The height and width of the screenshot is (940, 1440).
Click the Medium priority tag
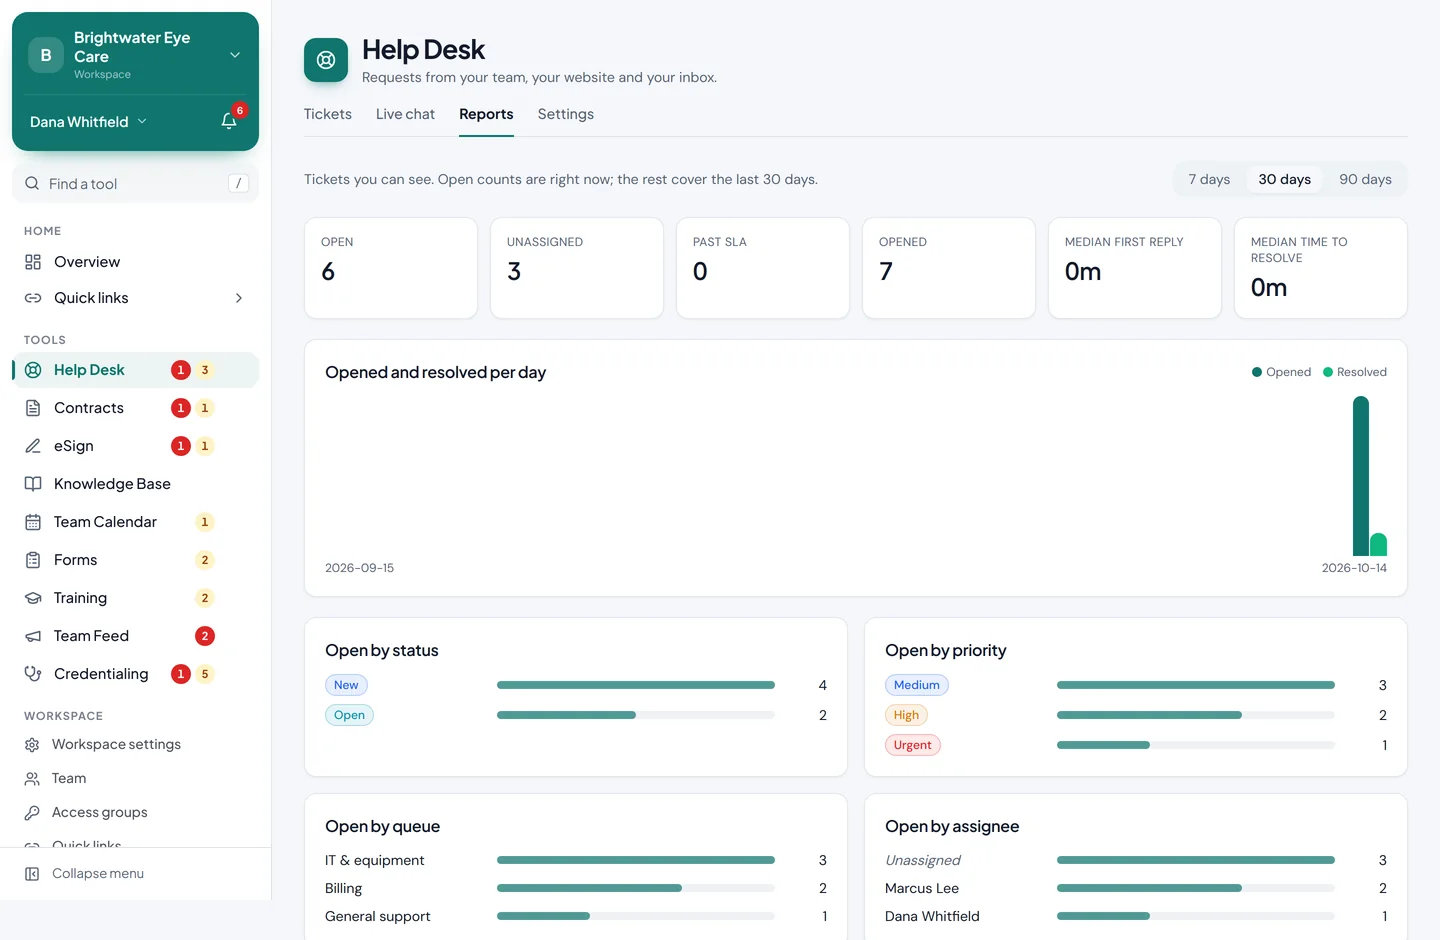[x=917, y=685]
